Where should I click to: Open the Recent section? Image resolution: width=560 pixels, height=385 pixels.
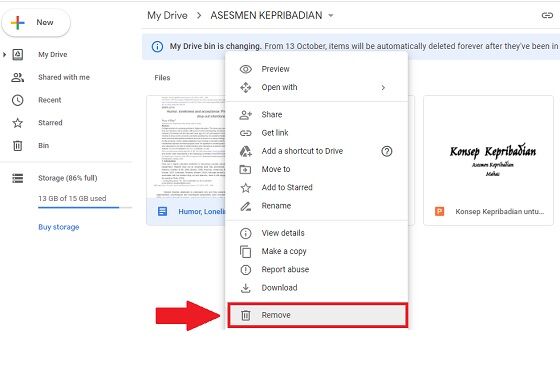pos(50,100)
